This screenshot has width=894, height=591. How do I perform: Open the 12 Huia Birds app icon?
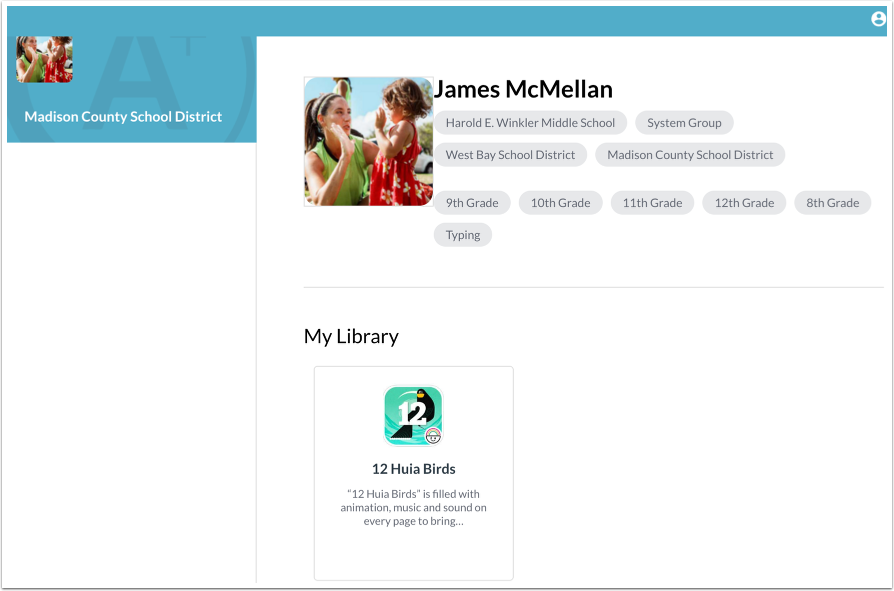point(413,414)
